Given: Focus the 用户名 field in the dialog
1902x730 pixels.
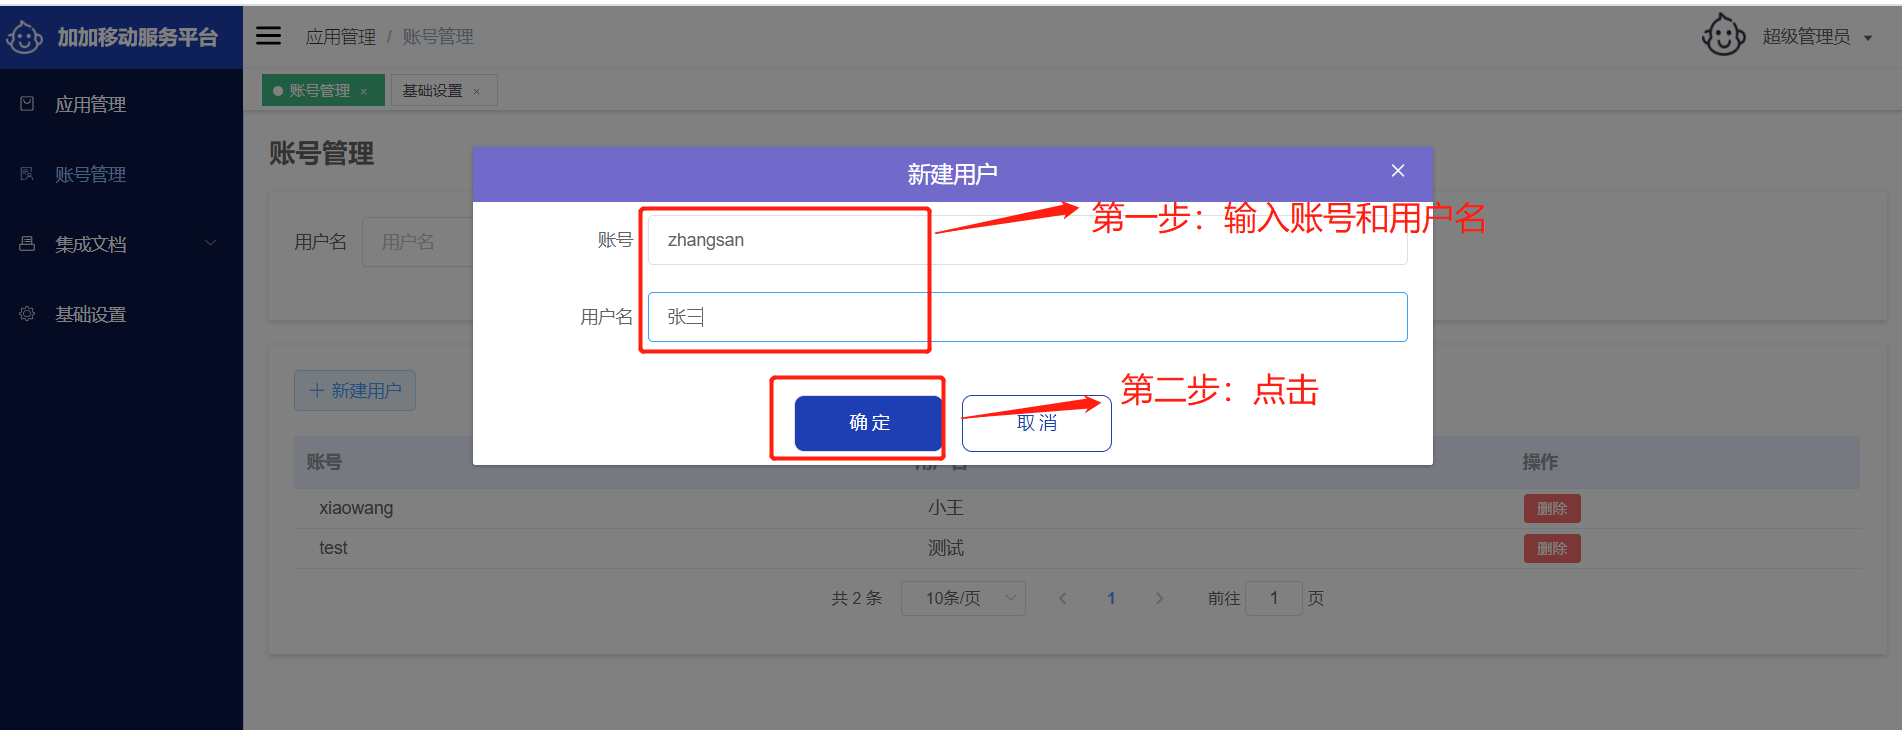Looking at the screenshot, I should 1027,317.
